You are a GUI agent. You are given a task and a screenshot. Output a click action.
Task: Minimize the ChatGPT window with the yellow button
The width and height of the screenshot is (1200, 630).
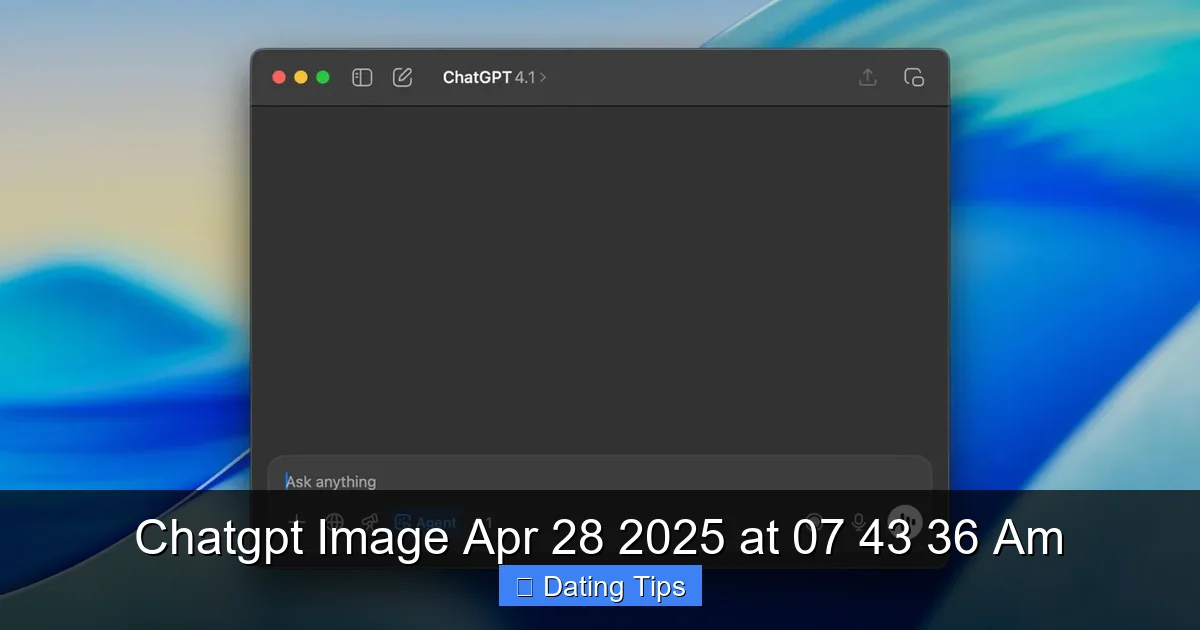[301, 77]
